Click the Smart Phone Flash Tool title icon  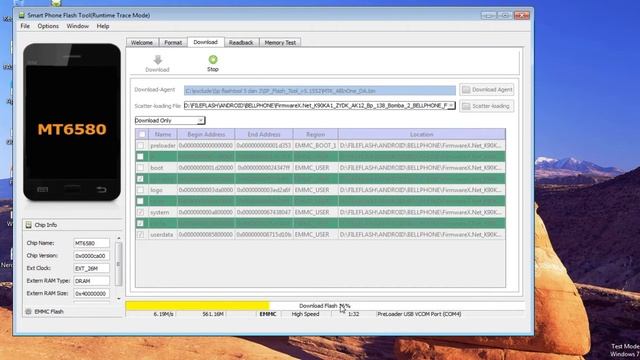point(22,15)
